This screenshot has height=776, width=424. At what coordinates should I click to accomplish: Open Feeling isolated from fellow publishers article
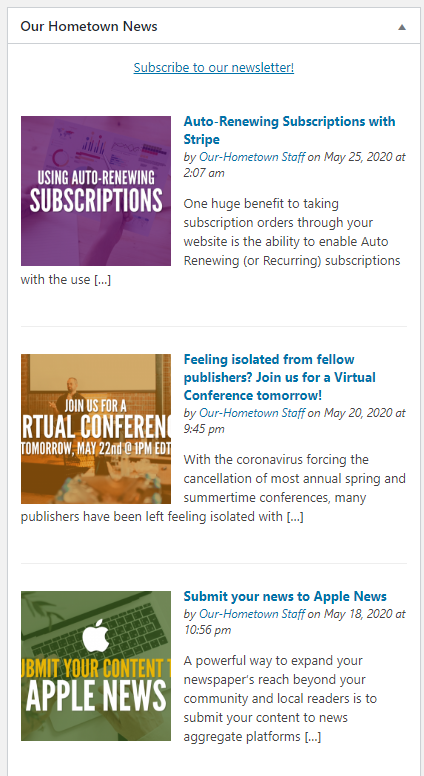coord(280,377)
